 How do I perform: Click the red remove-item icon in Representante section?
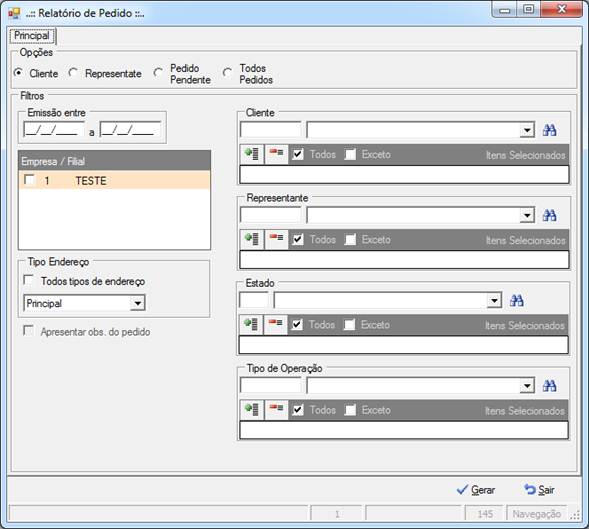click(x=276, y=239)
